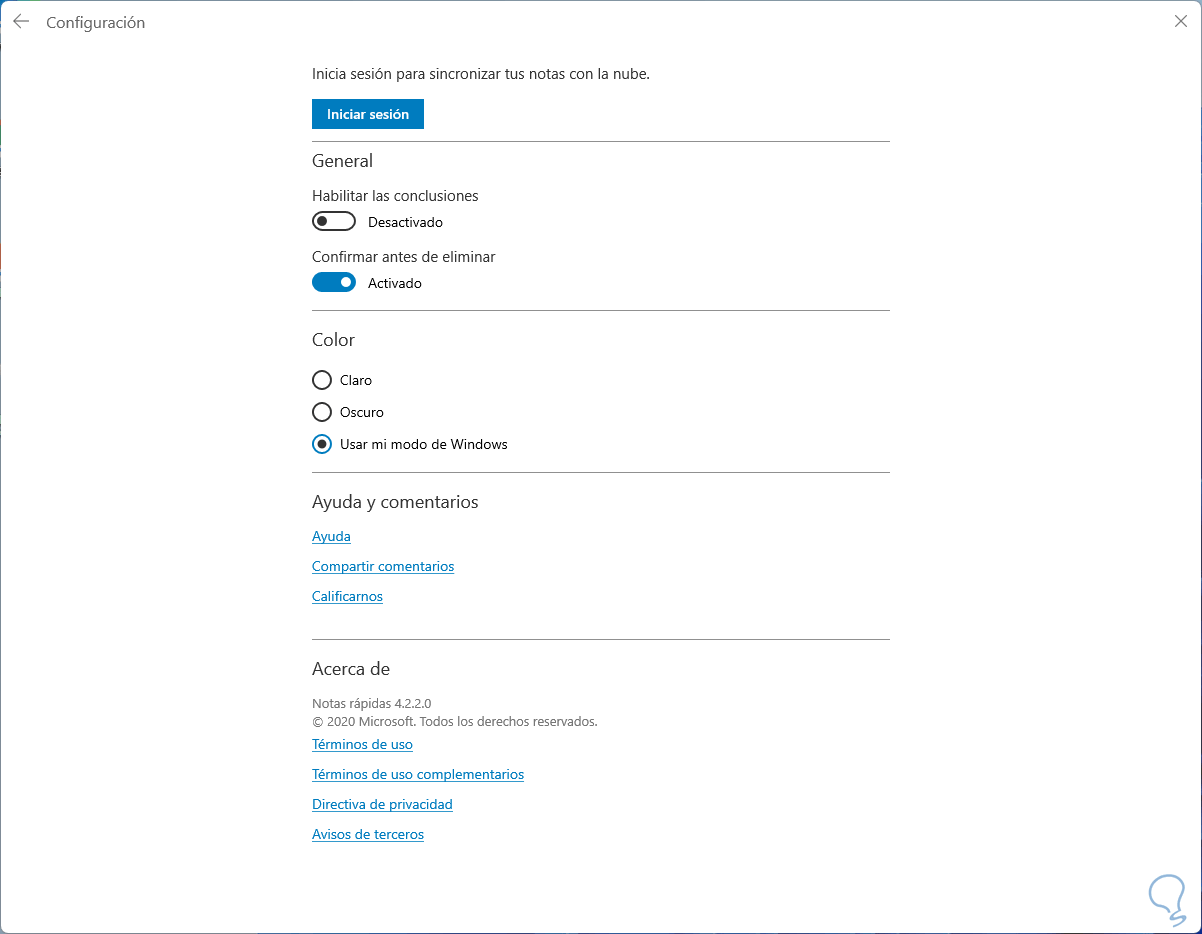This screenshot has height=934, width=1202.
Task: Open Términos de uso link
Action: coord(362,744)
